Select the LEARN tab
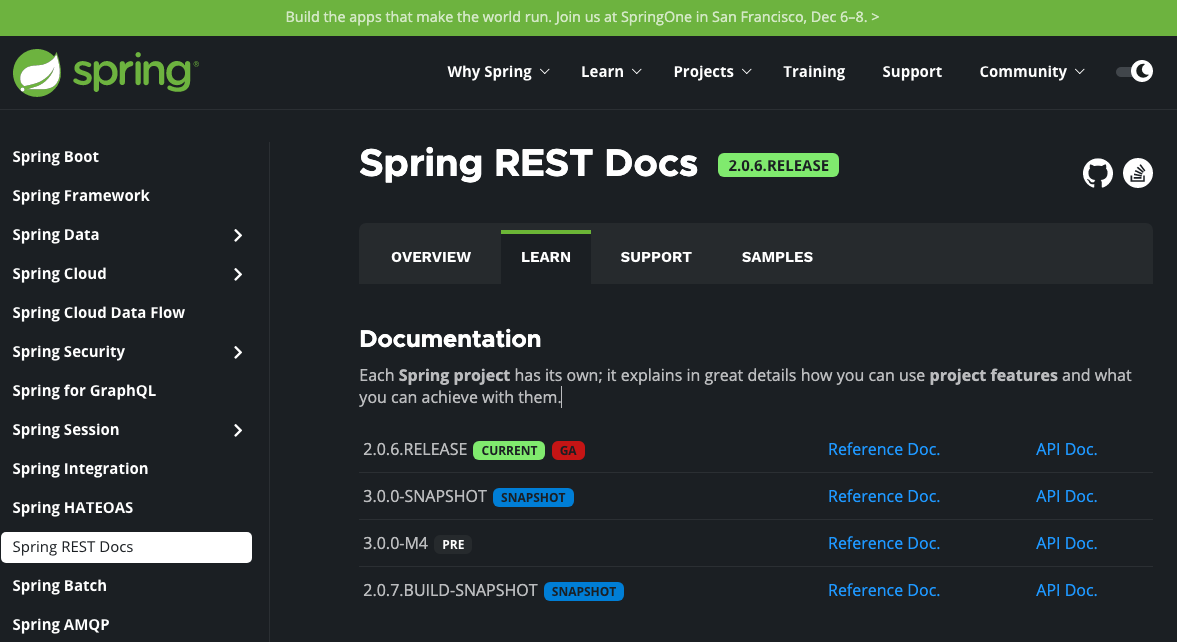The image size is (1177, 642). tap(546, 257)
